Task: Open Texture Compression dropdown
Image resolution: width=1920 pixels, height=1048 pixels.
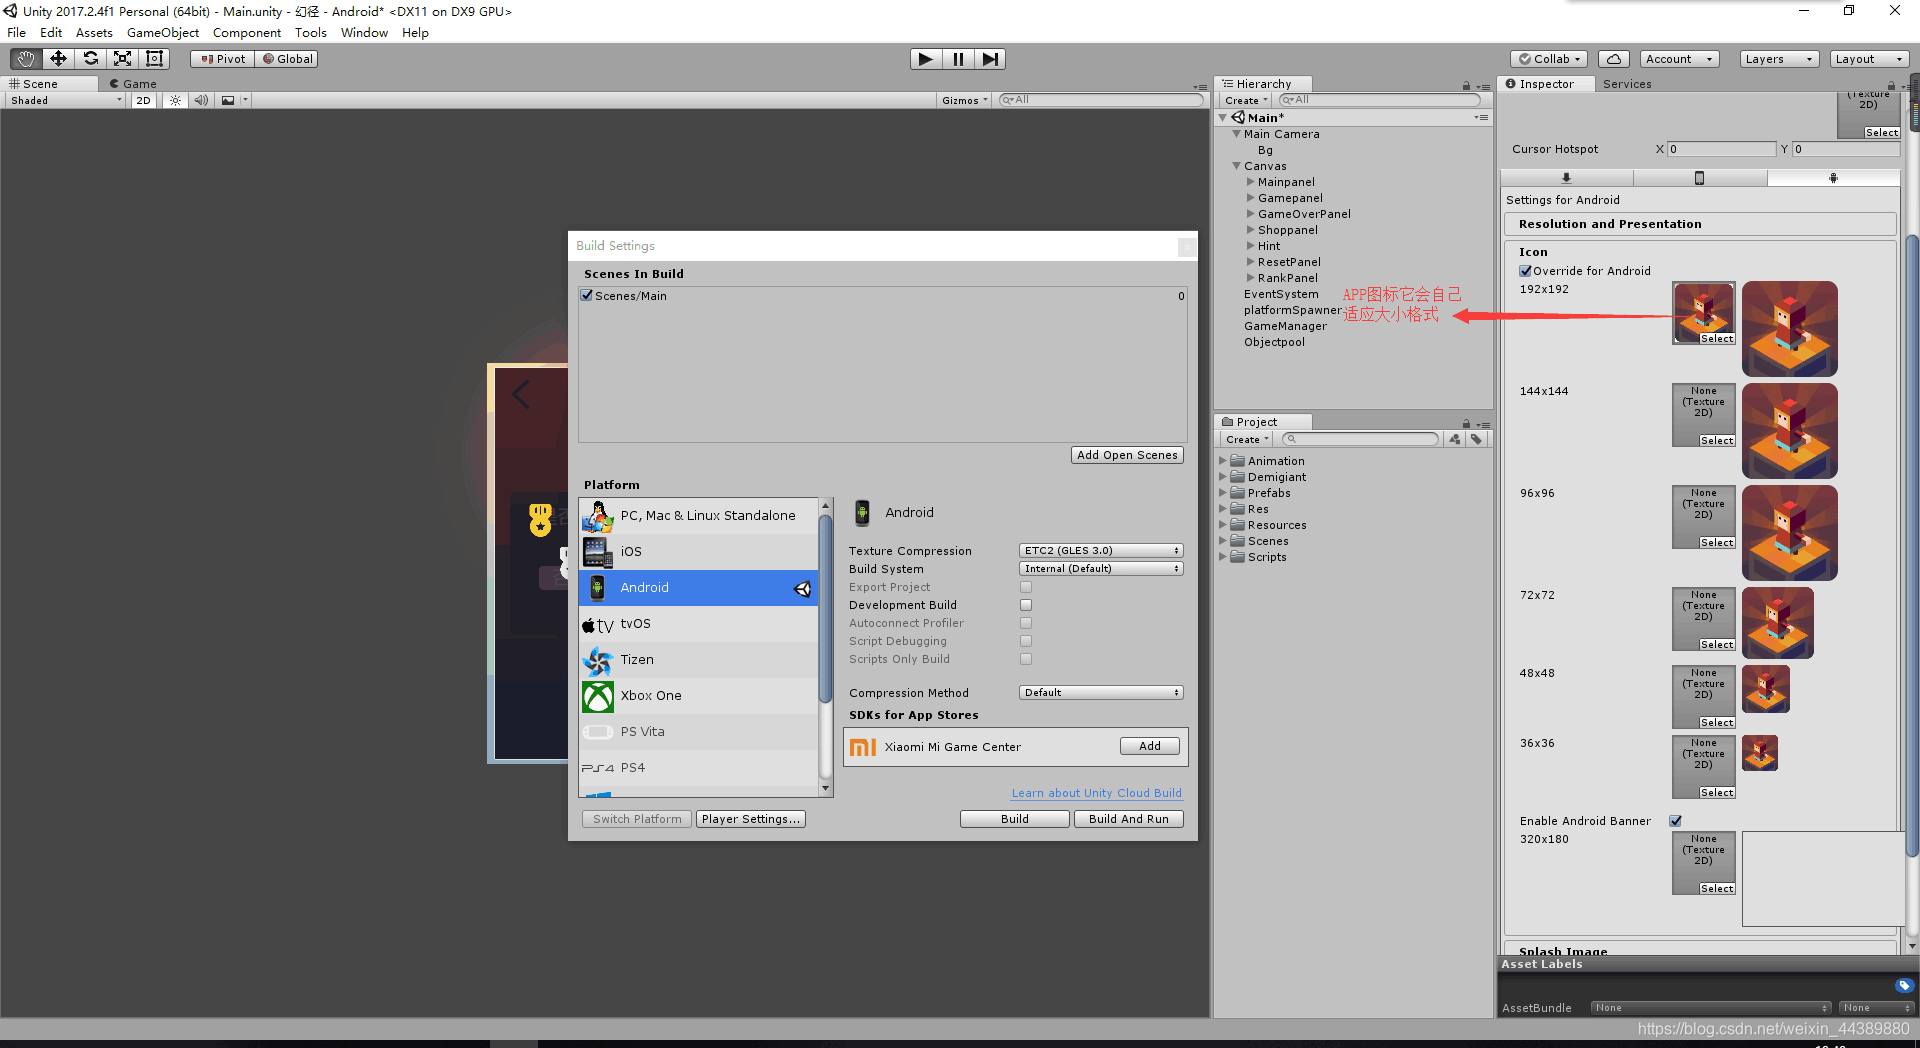Action: 1101,551
